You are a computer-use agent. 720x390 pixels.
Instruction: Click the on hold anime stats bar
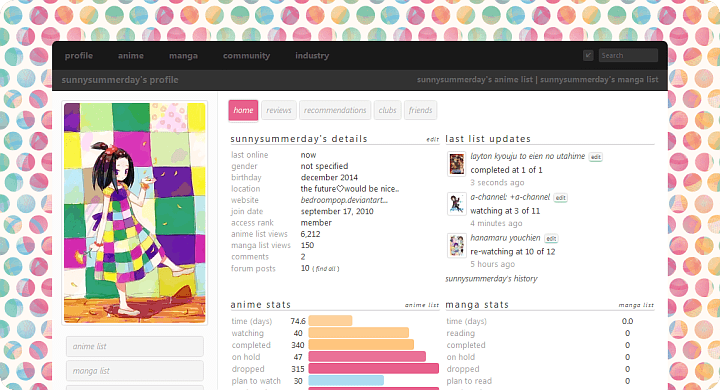[367, 356]
